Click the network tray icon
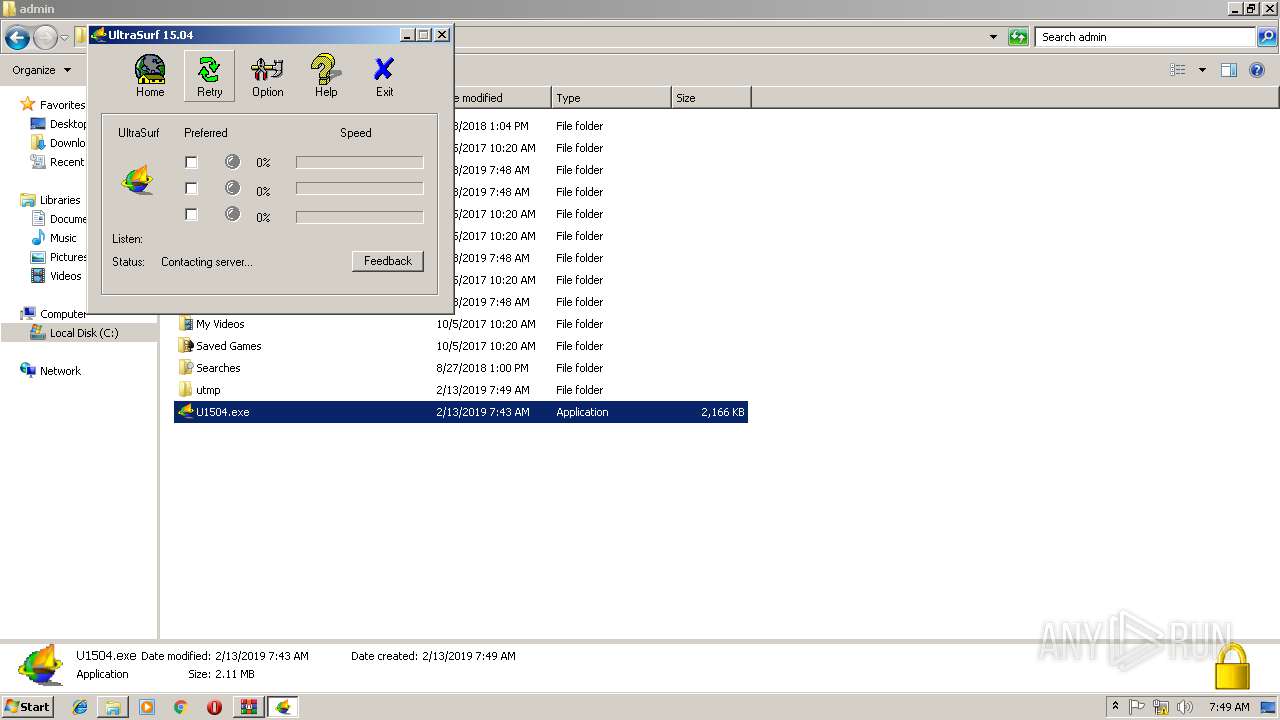1280x720 pixels. pos(1161,707)
